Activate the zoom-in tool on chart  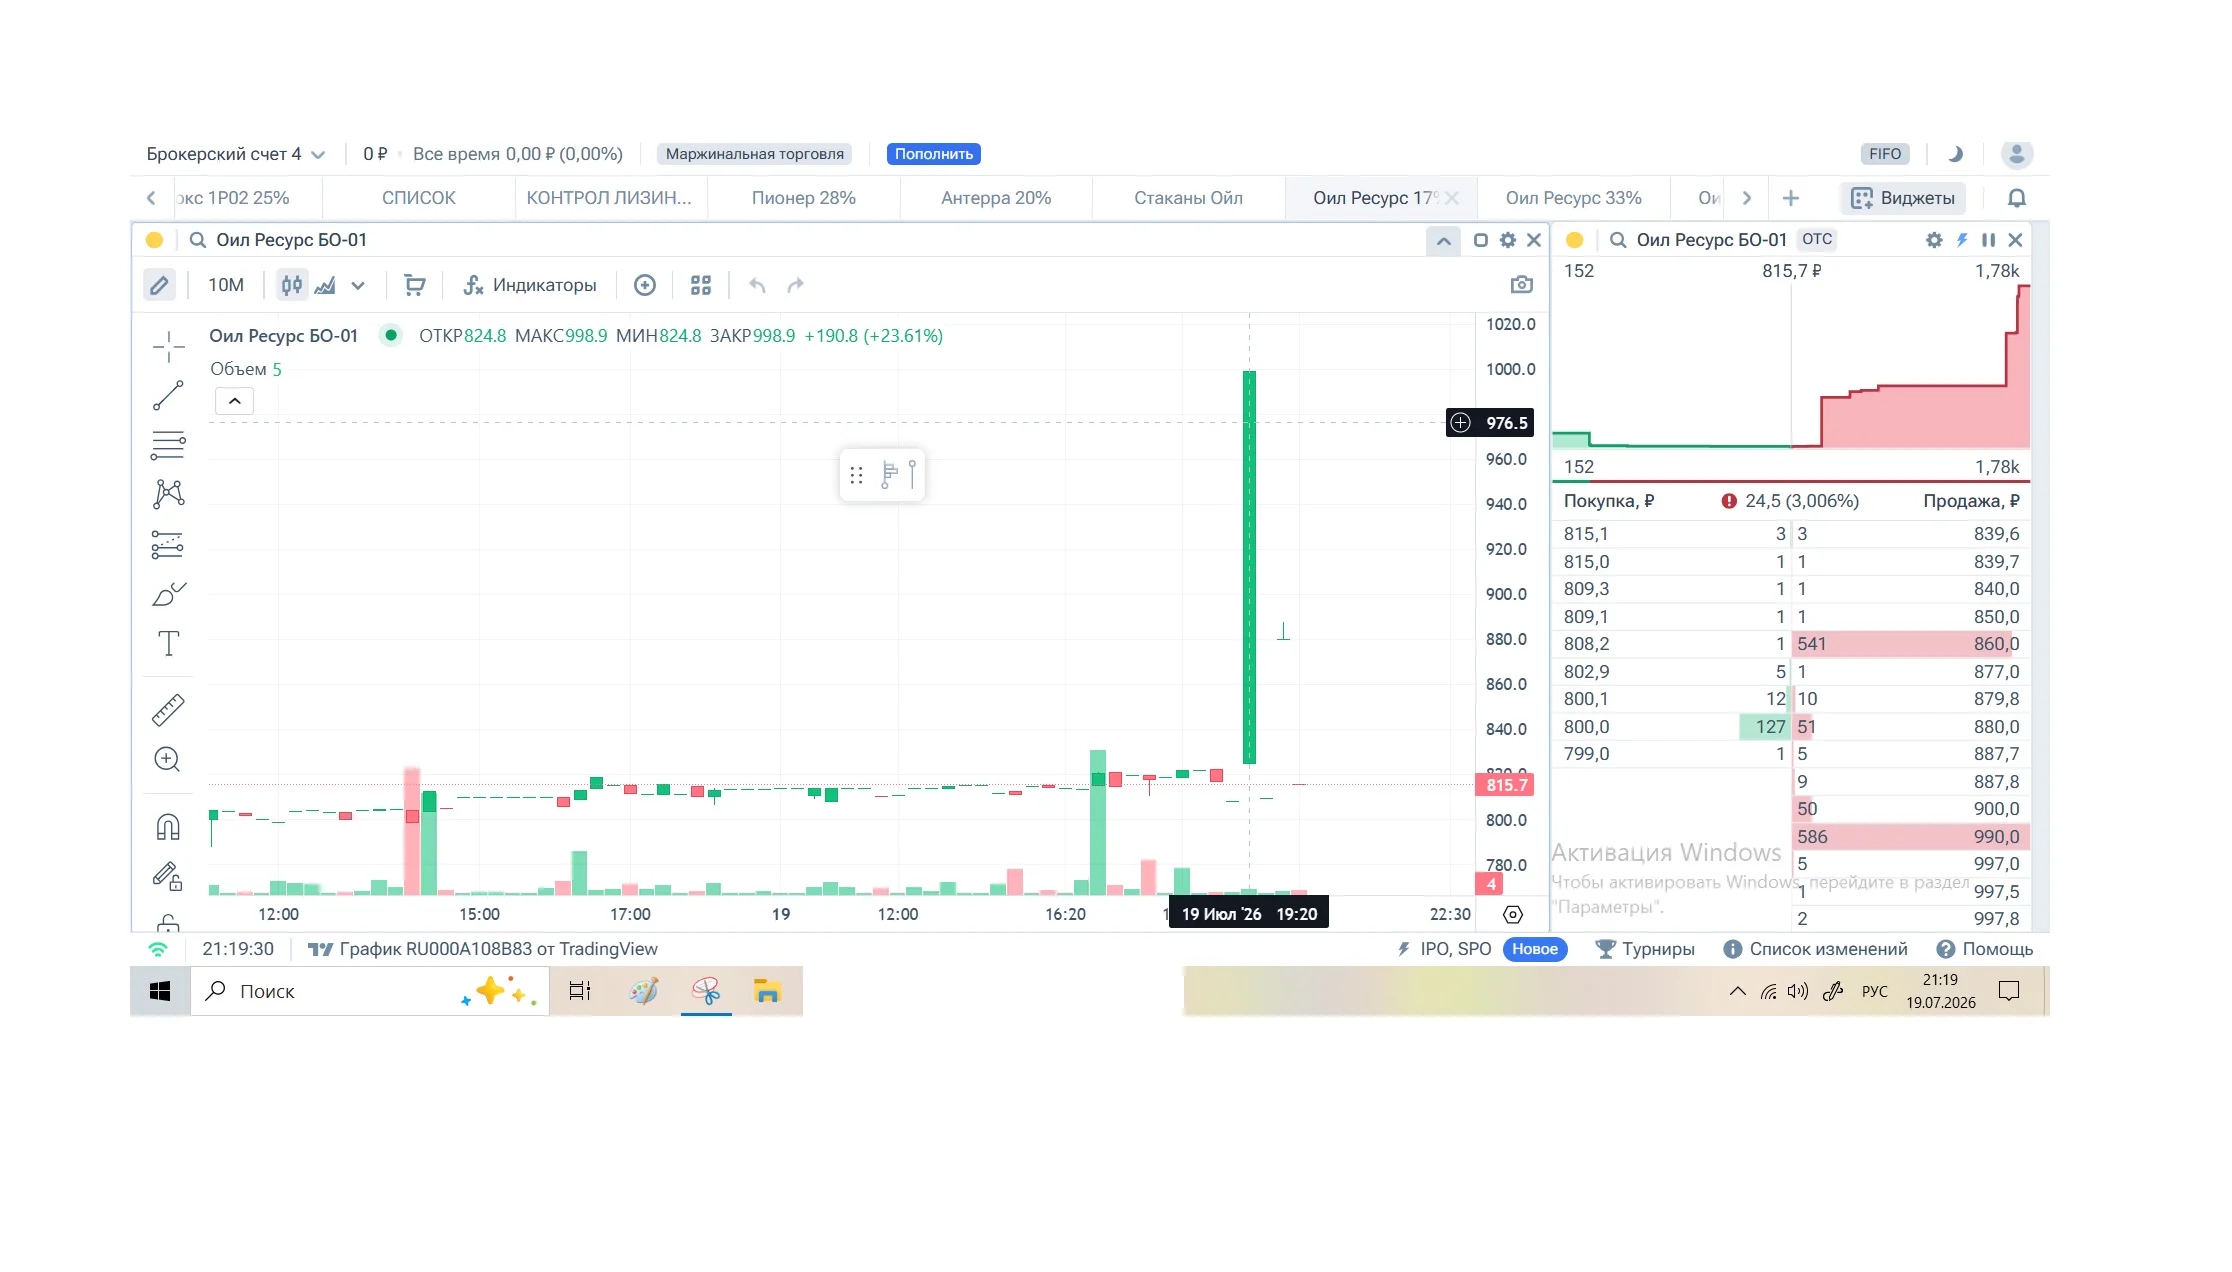point(168,760)
